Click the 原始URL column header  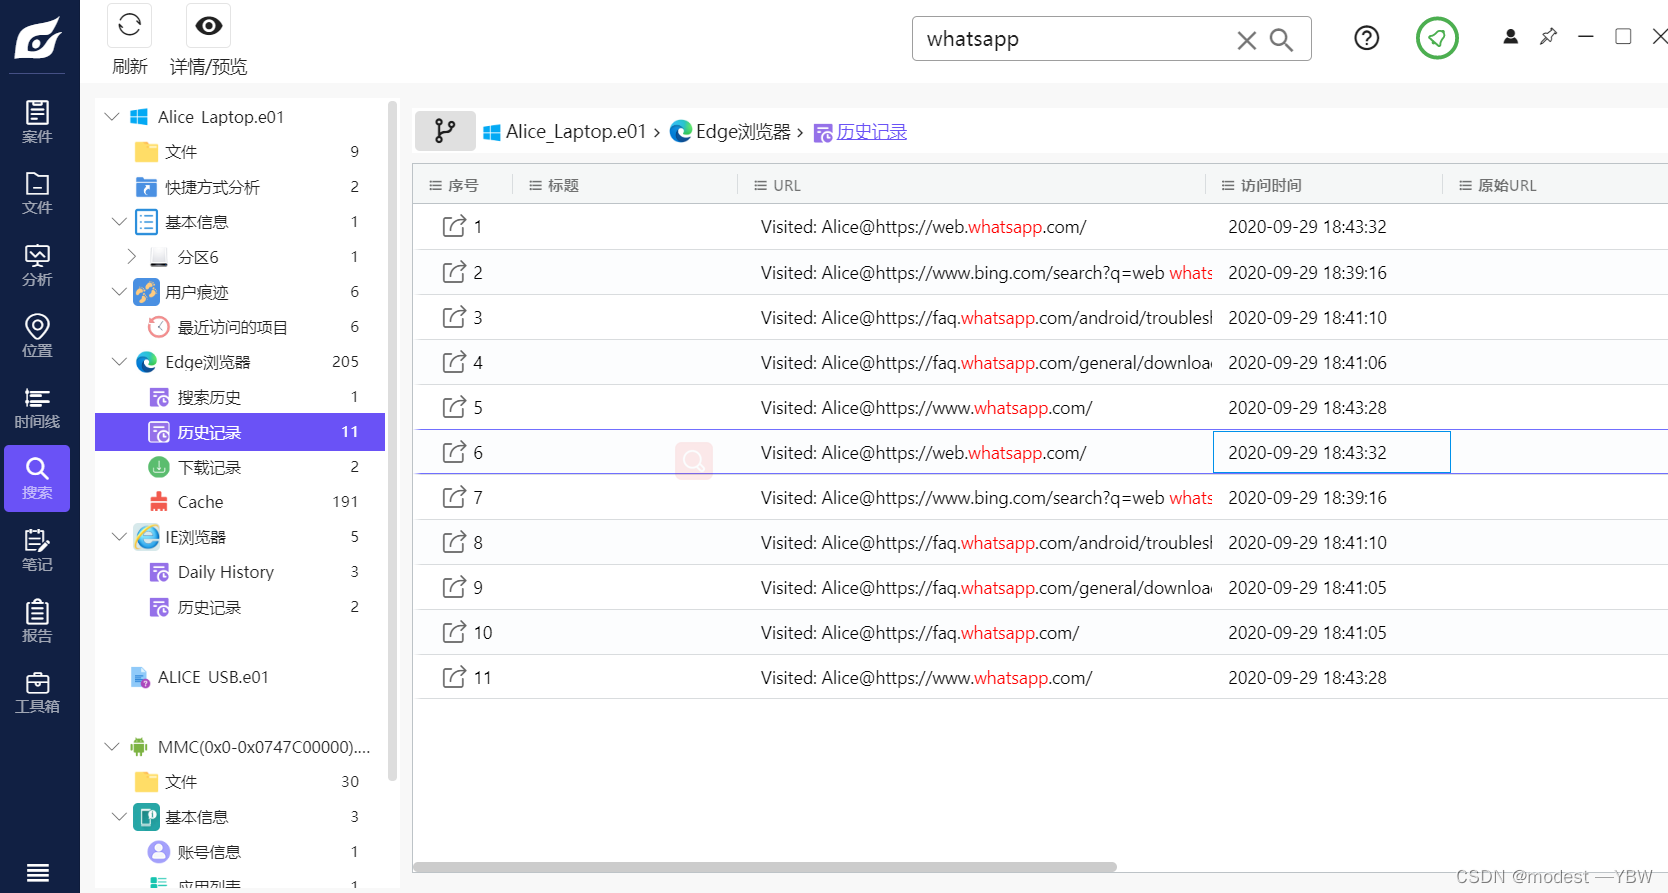pos(1507,185)
